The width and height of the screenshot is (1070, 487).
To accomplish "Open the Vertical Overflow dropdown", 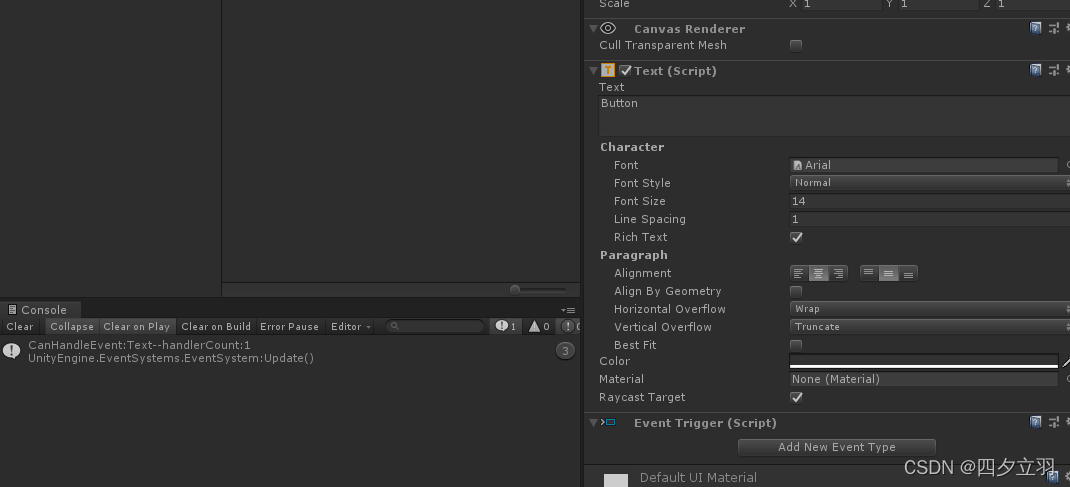I will click(x=929, y=327).
